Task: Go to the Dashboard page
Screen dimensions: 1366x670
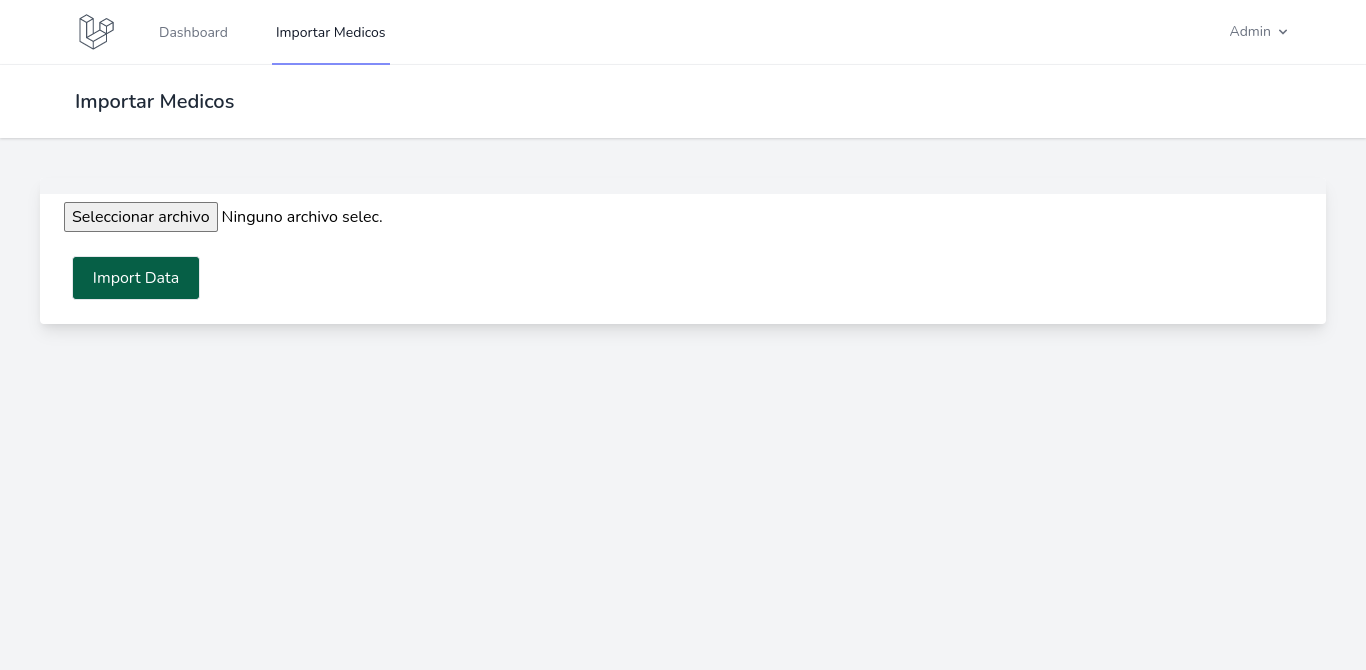Action: 193,32
